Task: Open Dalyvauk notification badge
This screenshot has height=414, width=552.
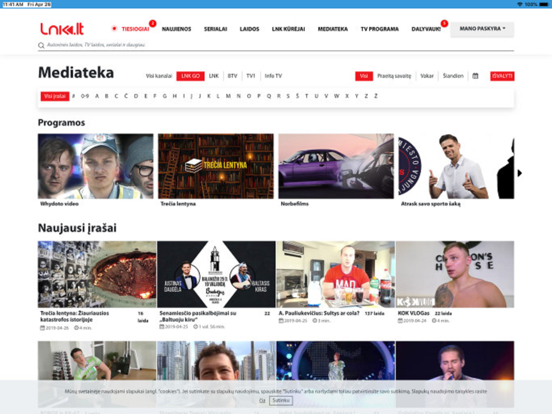Action: click(444, 23)
